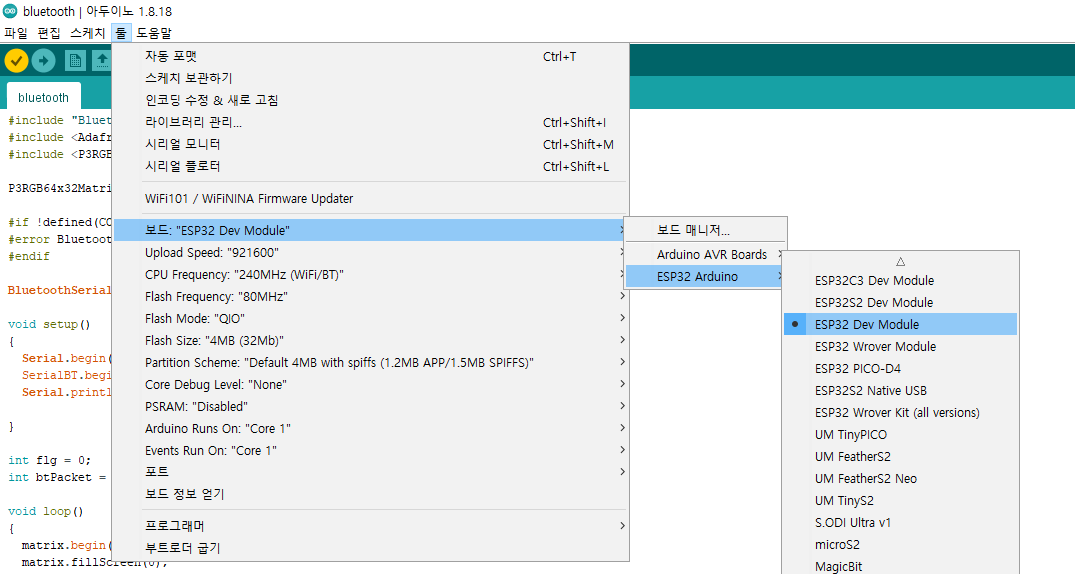This screenshot has height=574, width=1075.
Task: Select the checked ESP32 Dev Module board
Action: [x=900, y=324]
